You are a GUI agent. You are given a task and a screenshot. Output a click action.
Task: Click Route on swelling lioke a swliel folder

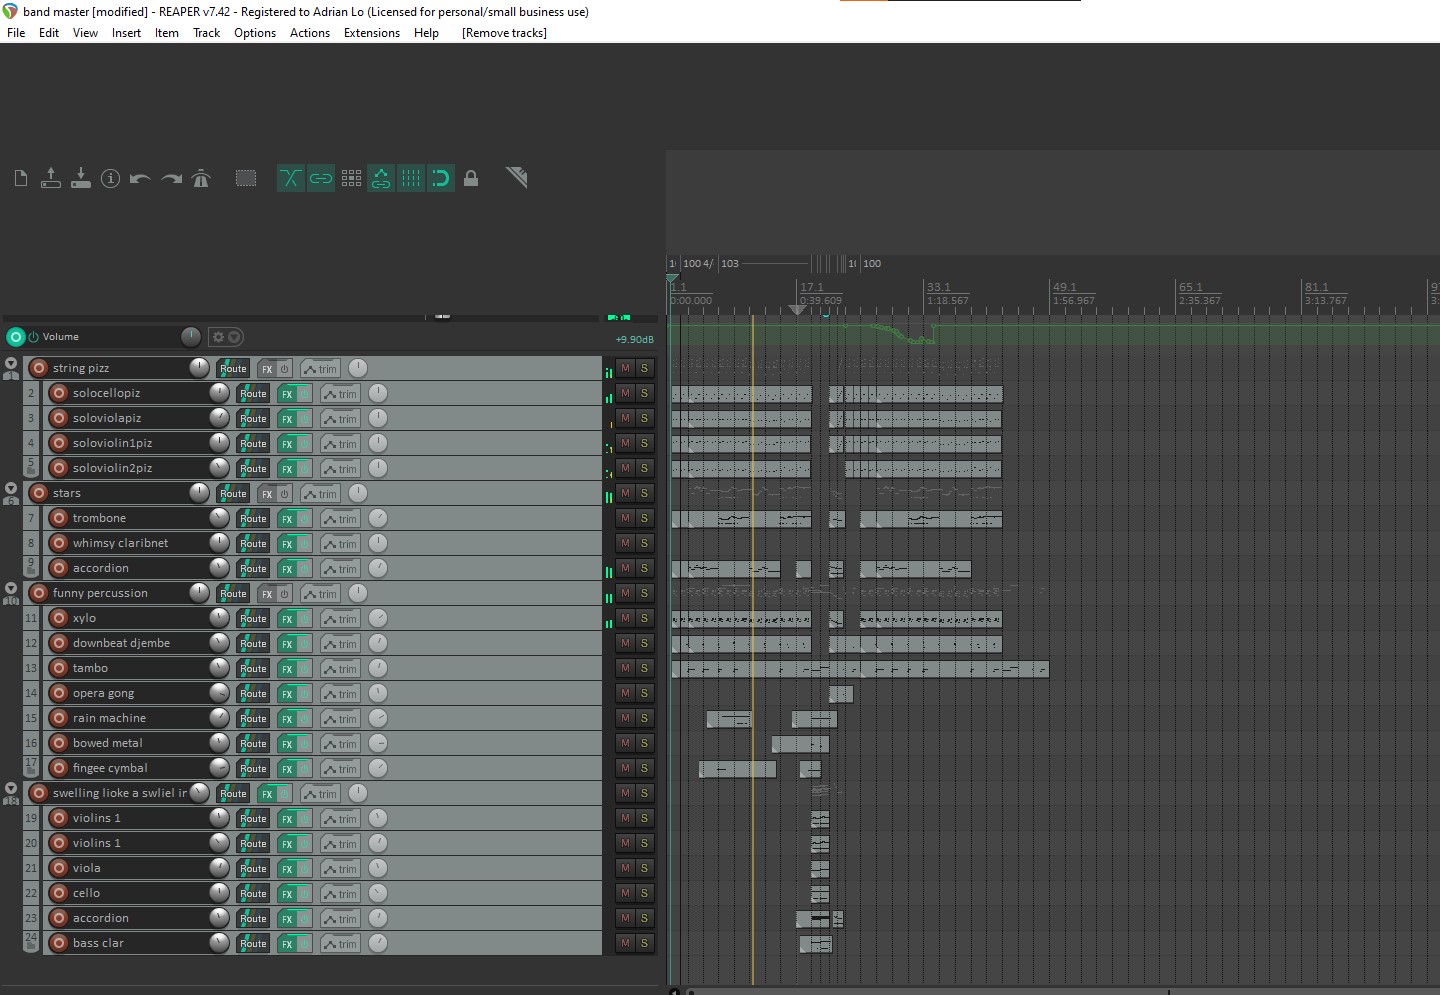(233, 794)
